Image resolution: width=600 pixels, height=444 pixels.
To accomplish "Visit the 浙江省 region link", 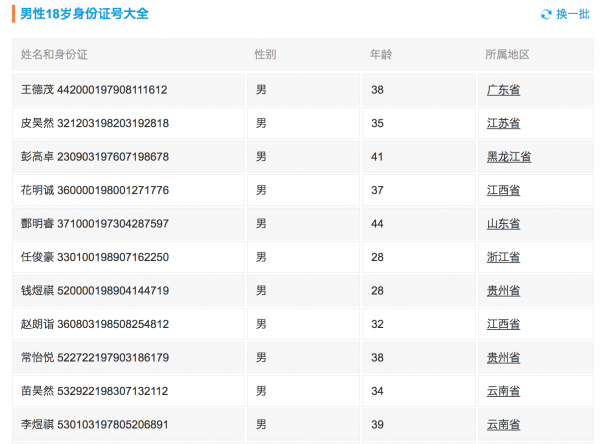I will pos(503,257).
